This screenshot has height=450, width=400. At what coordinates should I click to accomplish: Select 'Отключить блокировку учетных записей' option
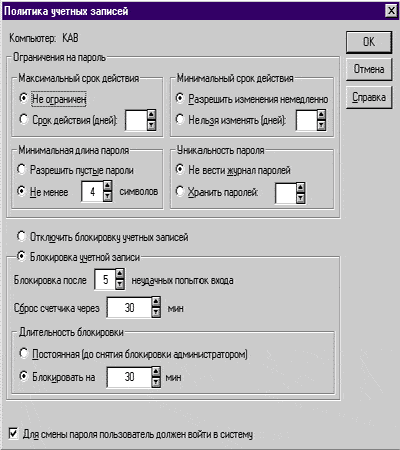pyautogui.click(x=21, y=237)
